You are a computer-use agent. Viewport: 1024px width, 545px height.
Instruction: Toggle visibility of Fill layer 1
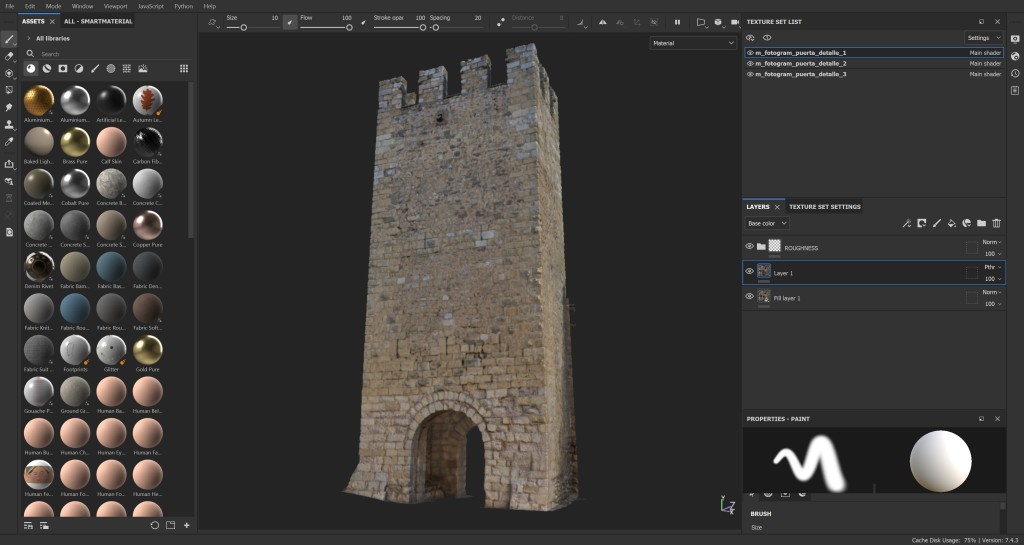pos(749,296)
